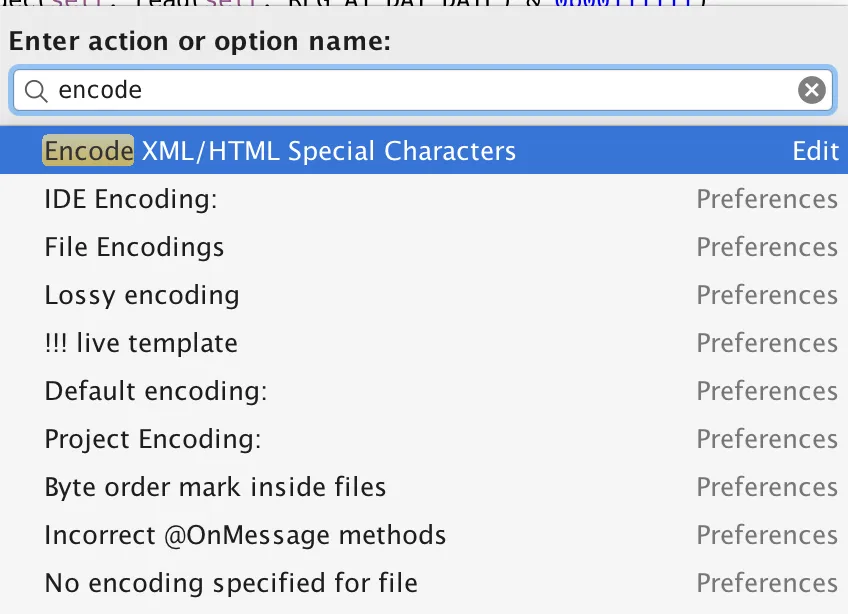Click Preferences label beside IDE Encoding

tap(767, 199)
